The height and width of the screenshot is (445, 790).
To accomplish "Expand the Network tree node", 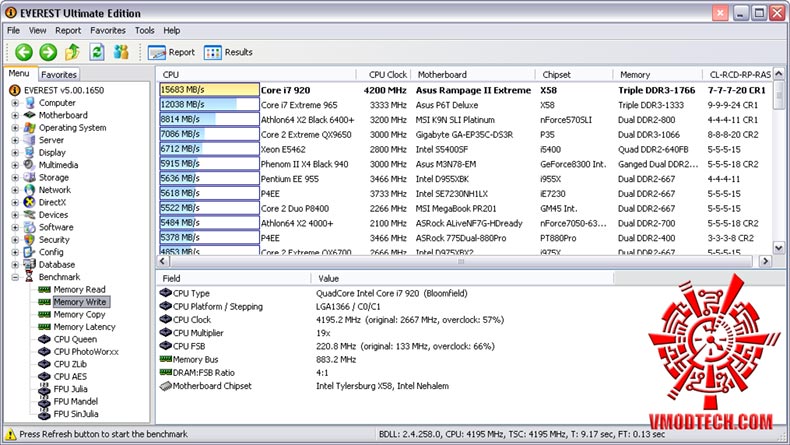I will (x=15, y=190).
